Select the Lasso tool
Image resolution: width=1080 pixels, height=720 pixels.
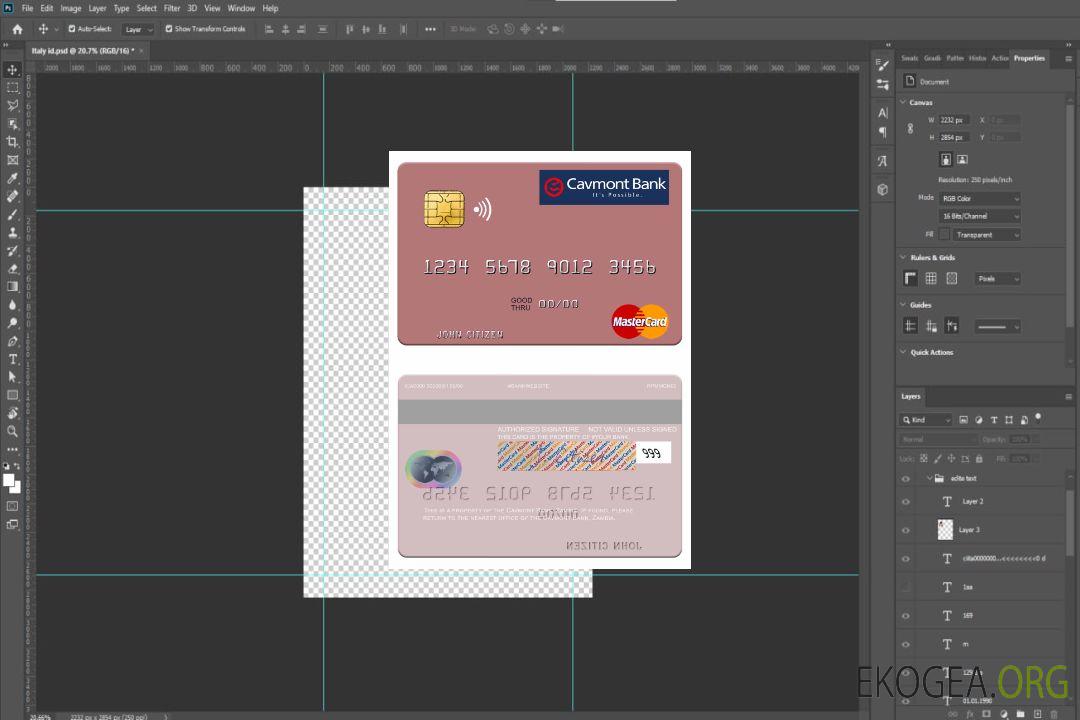click(x=12, y=105)
